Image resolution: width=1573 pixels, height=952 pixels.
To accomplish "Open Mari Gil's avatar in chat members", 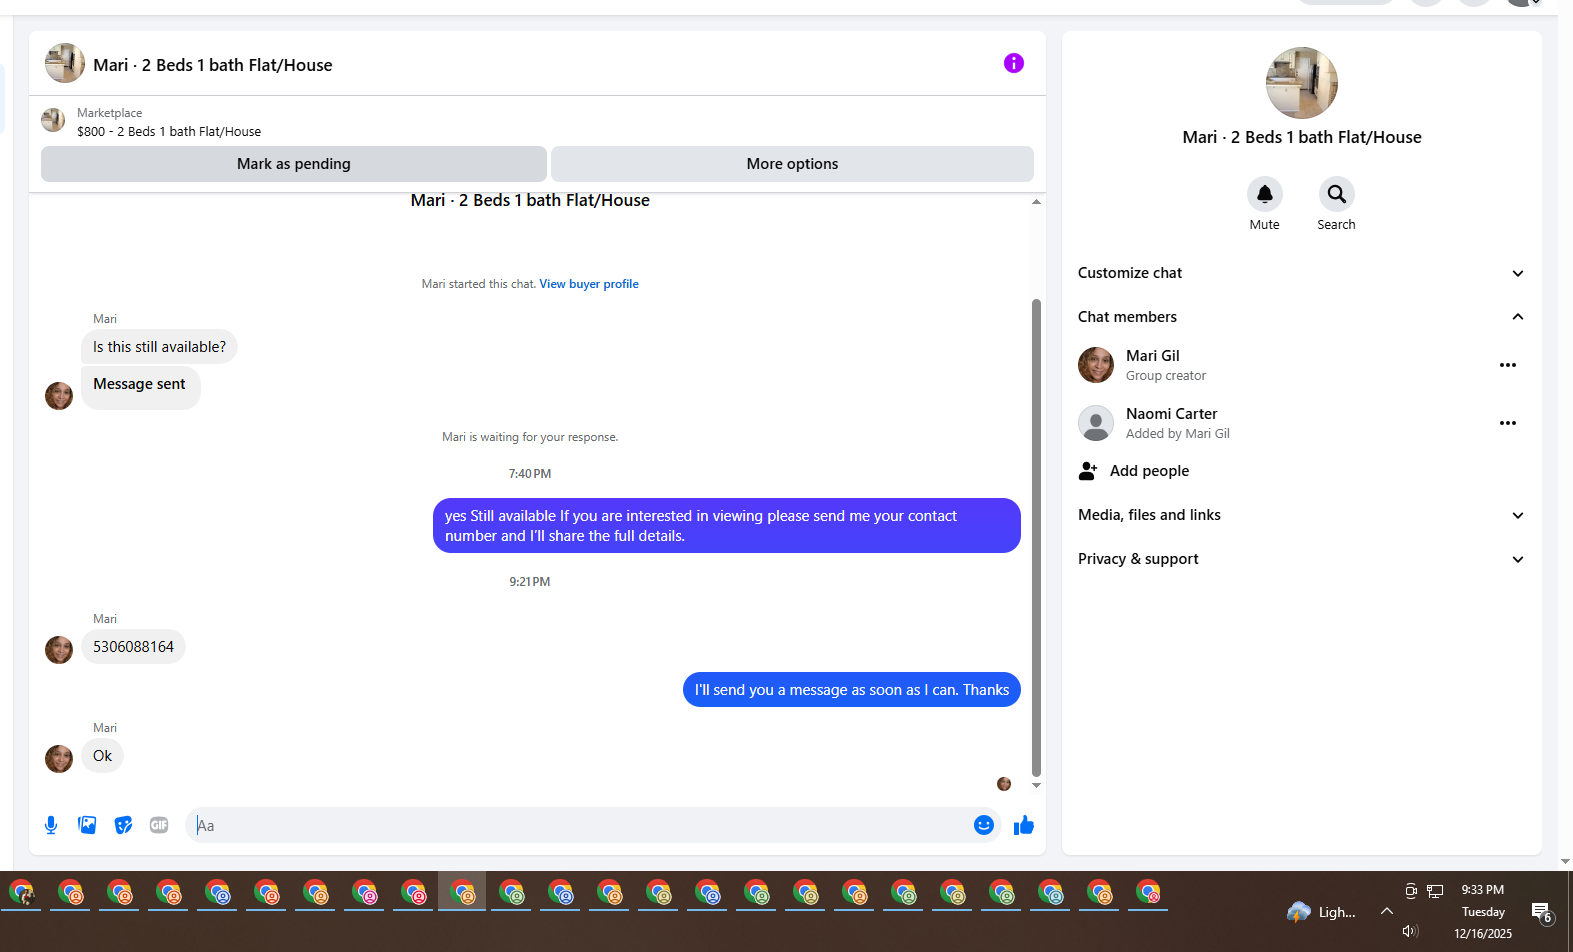I will point(1096,365).
